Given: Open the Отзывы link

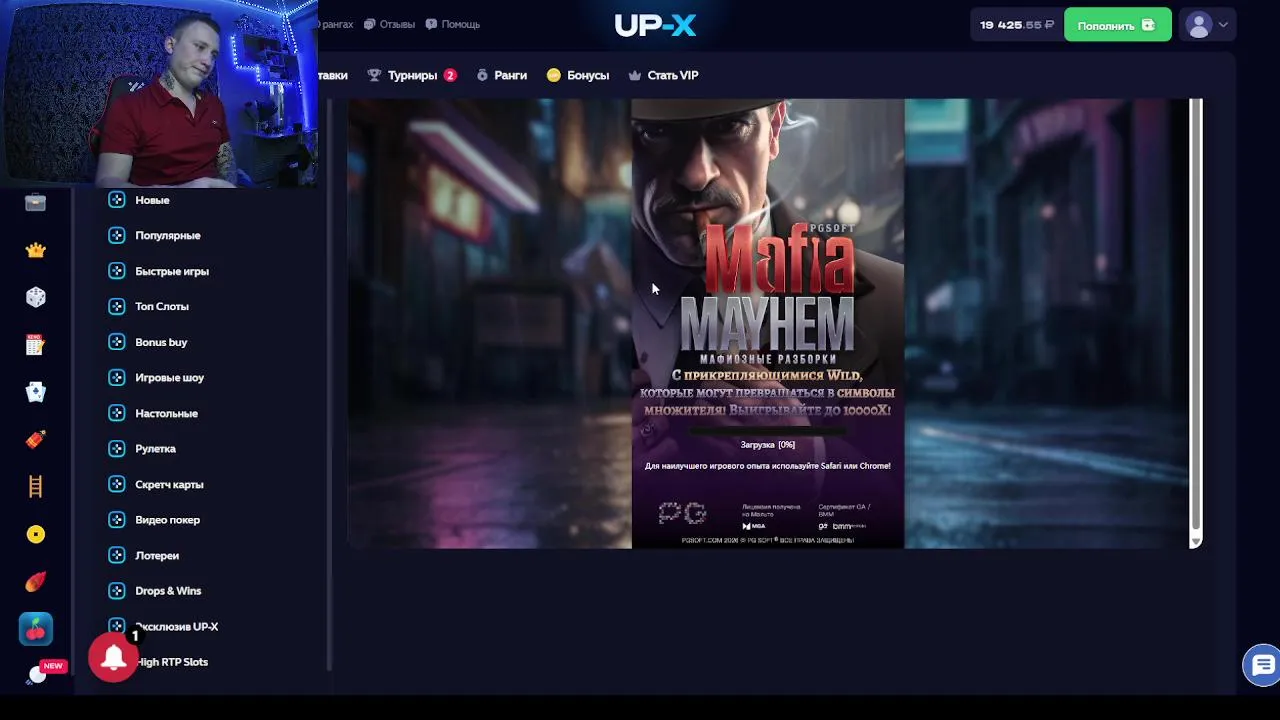Looking at the screenshot, I should tap(389, 24).
